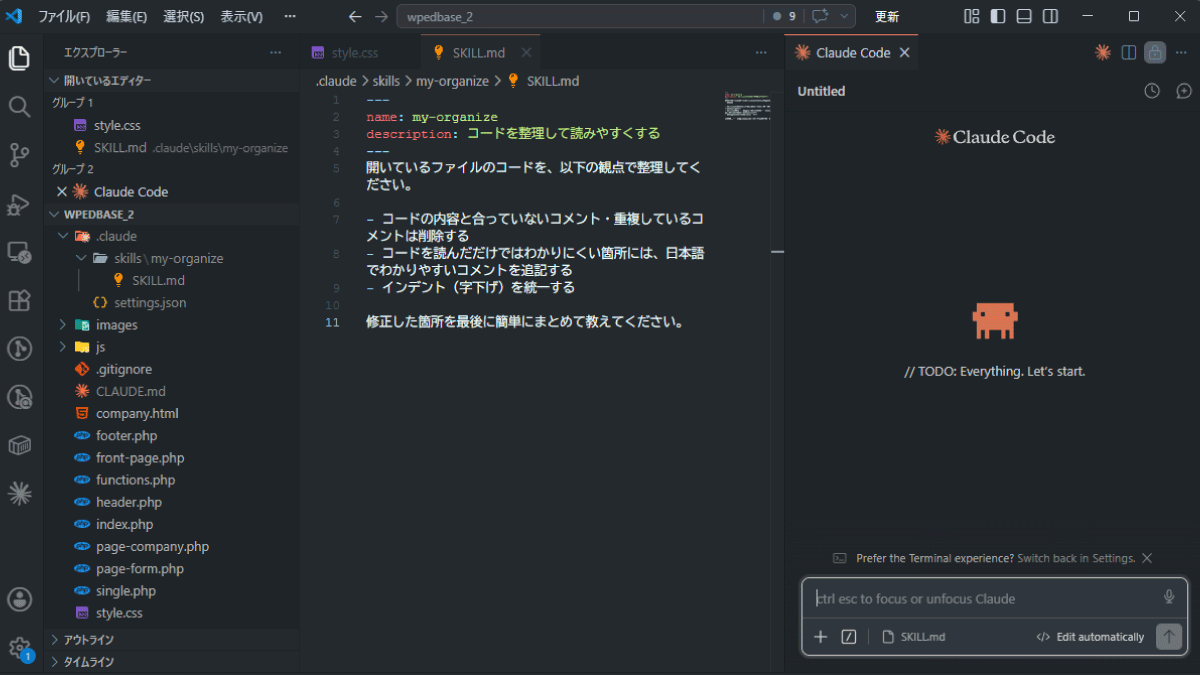Click the back navigation arrow
Viewport: 1200px width, 675px height.
point(355,17)
